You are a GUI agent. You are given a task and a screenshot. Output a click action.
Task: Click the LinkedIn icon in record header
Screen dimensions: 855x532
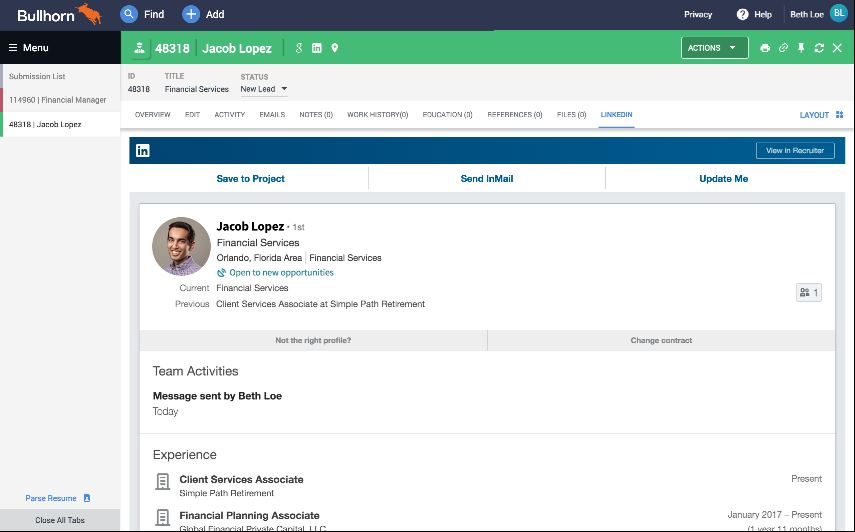pyautogui.click(x=317, y=48)
